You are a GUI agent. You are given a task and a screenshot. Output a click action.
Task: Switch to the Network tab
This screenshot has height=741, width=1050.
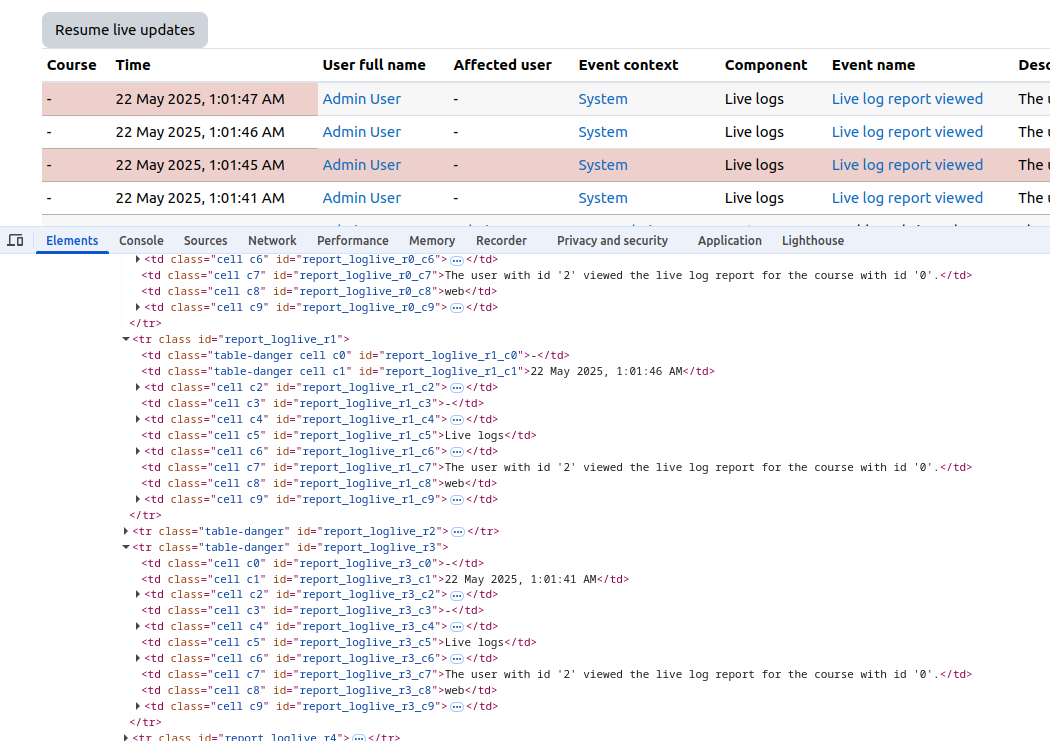click(272, 240)
